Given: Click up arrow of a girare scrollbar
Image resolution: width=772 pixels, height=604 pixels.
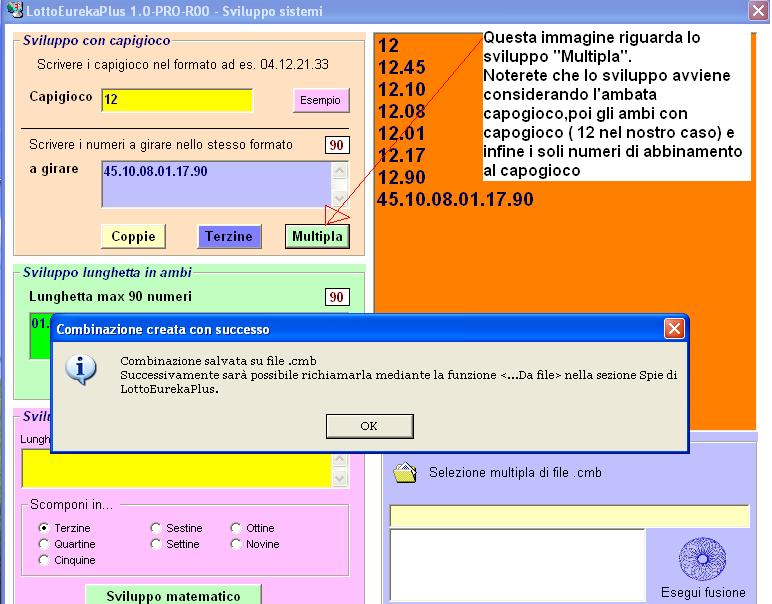Looking at the screenshot, I should pos(340,170).
